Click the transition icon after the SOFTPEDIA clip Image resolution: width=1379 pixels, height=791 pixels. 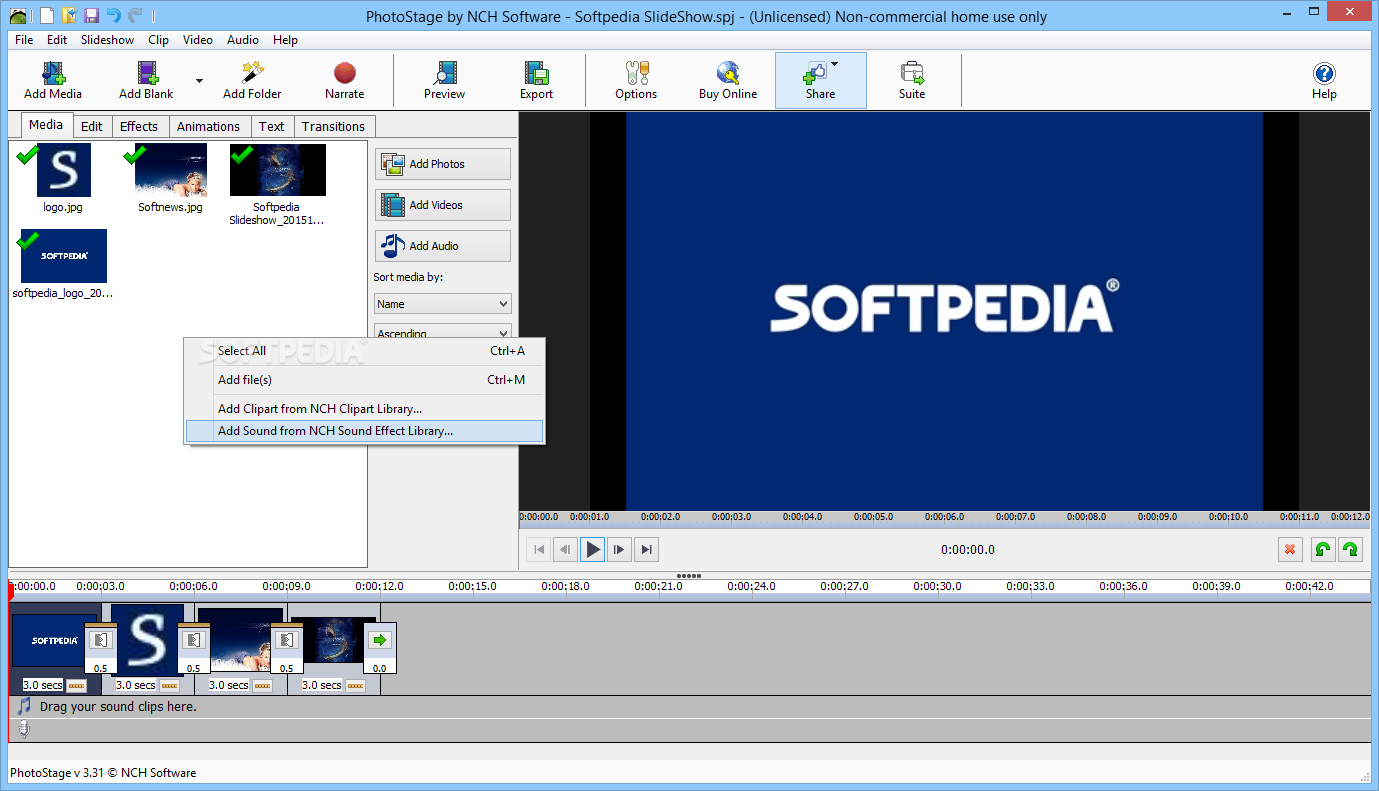100,639
